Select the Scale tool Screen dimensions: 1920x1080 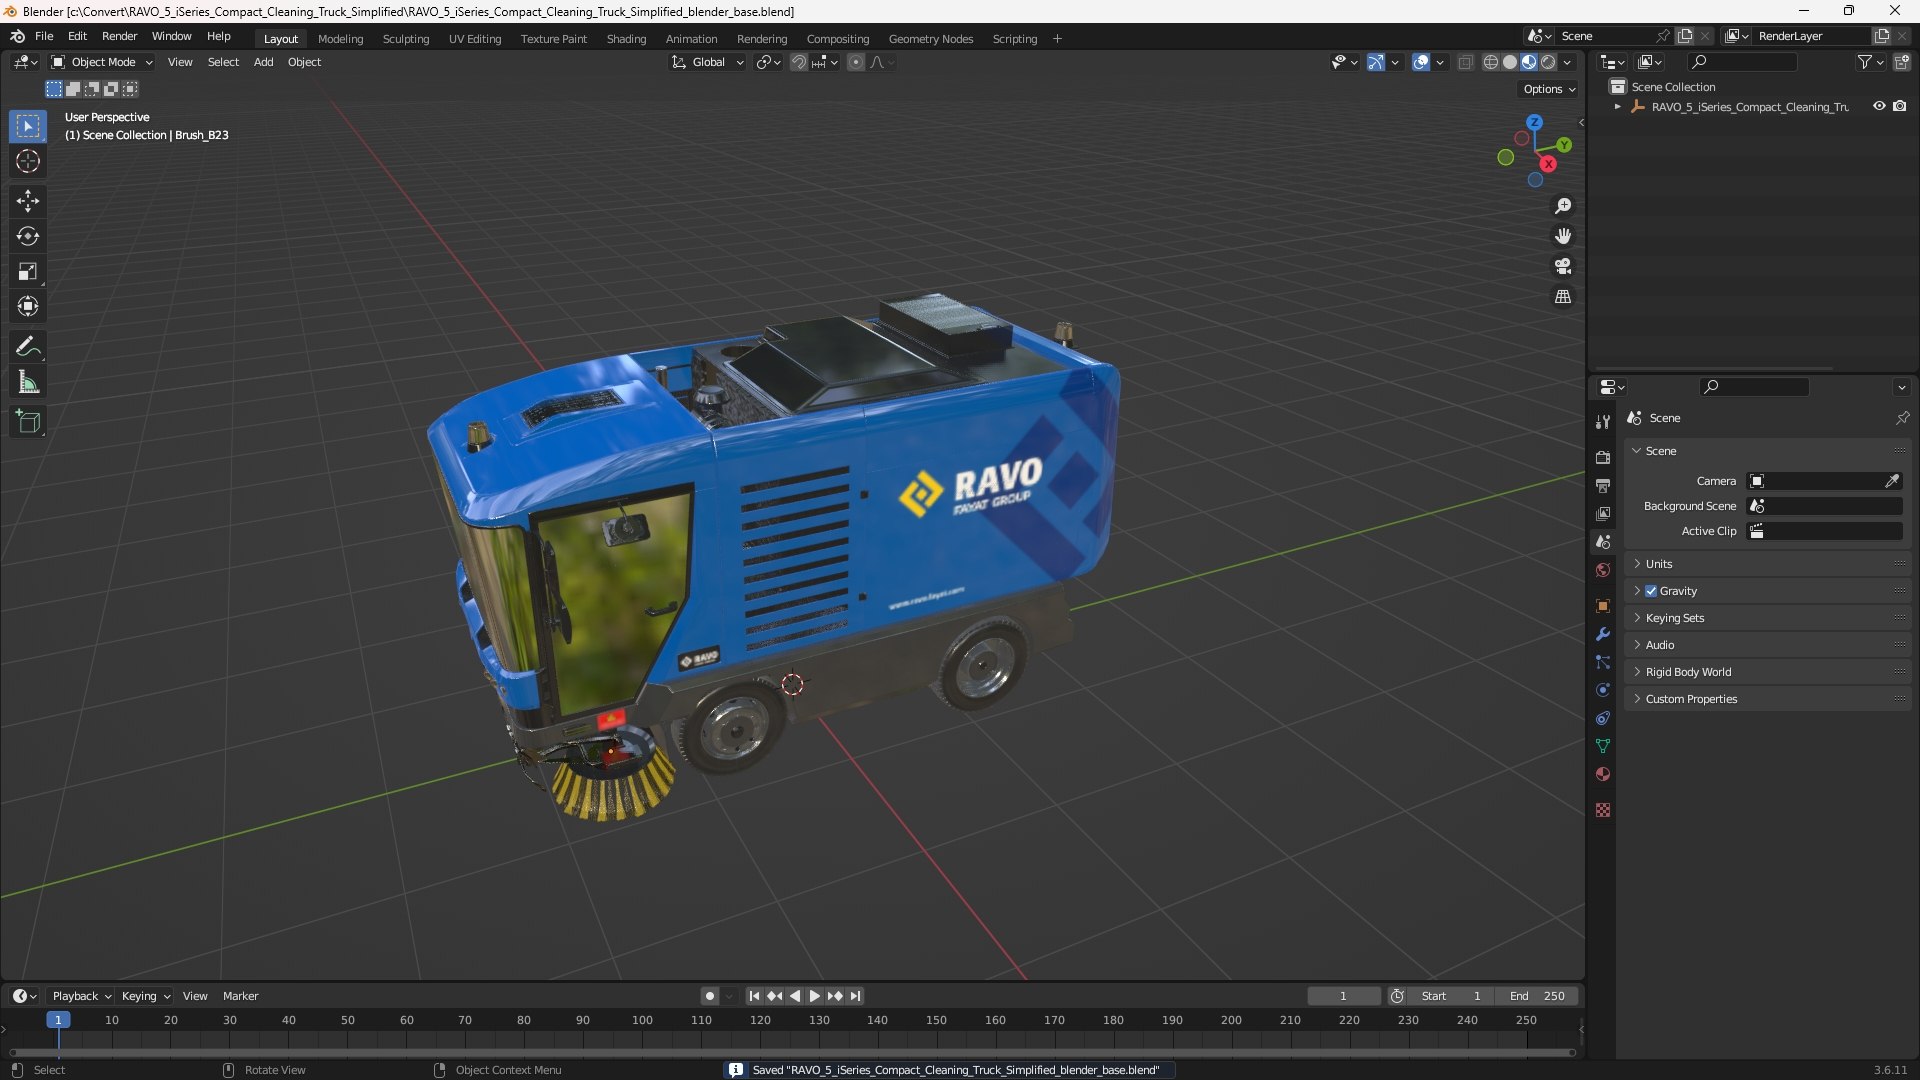tap(28, 271)
